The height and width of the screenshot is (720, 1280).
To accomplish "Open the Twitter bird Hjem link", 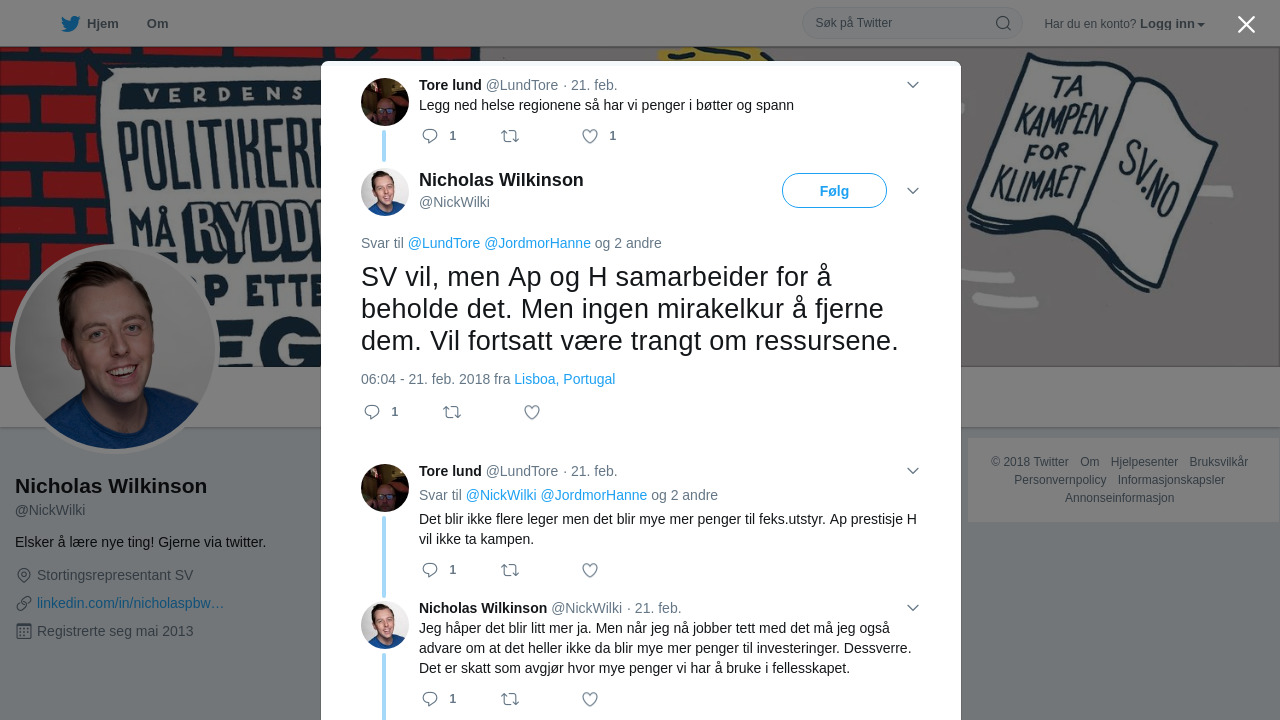I will pos(89,23).
